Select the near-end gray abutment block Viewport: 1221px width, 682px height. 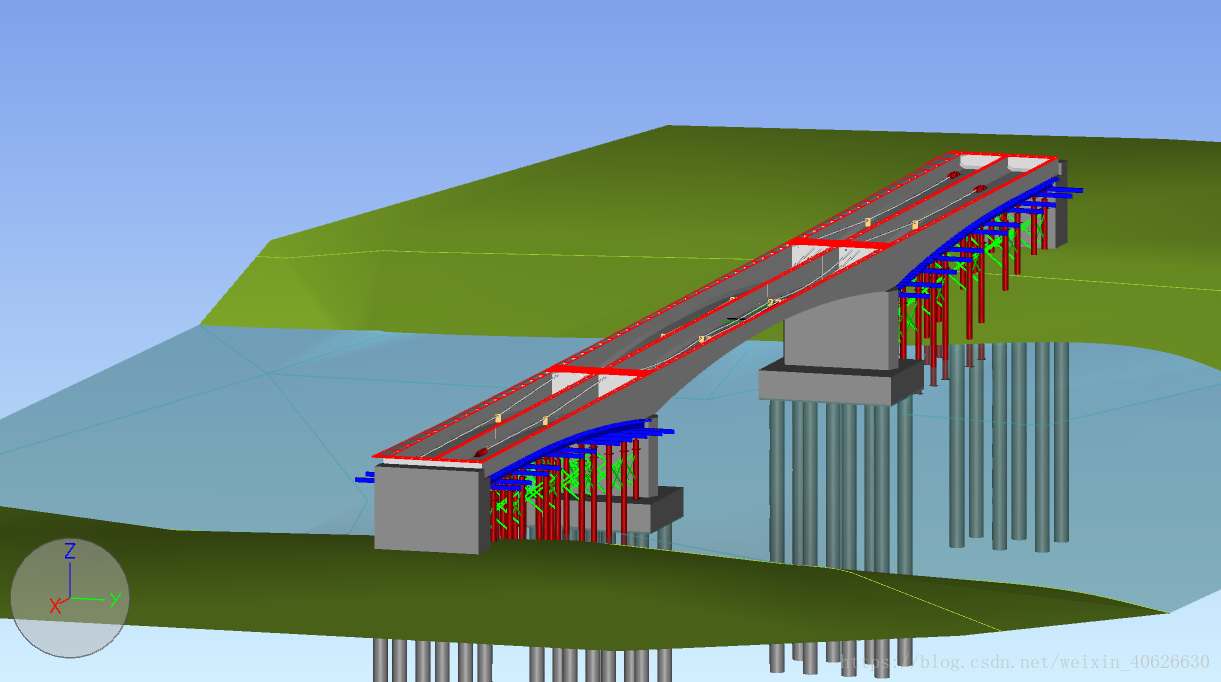430,508
